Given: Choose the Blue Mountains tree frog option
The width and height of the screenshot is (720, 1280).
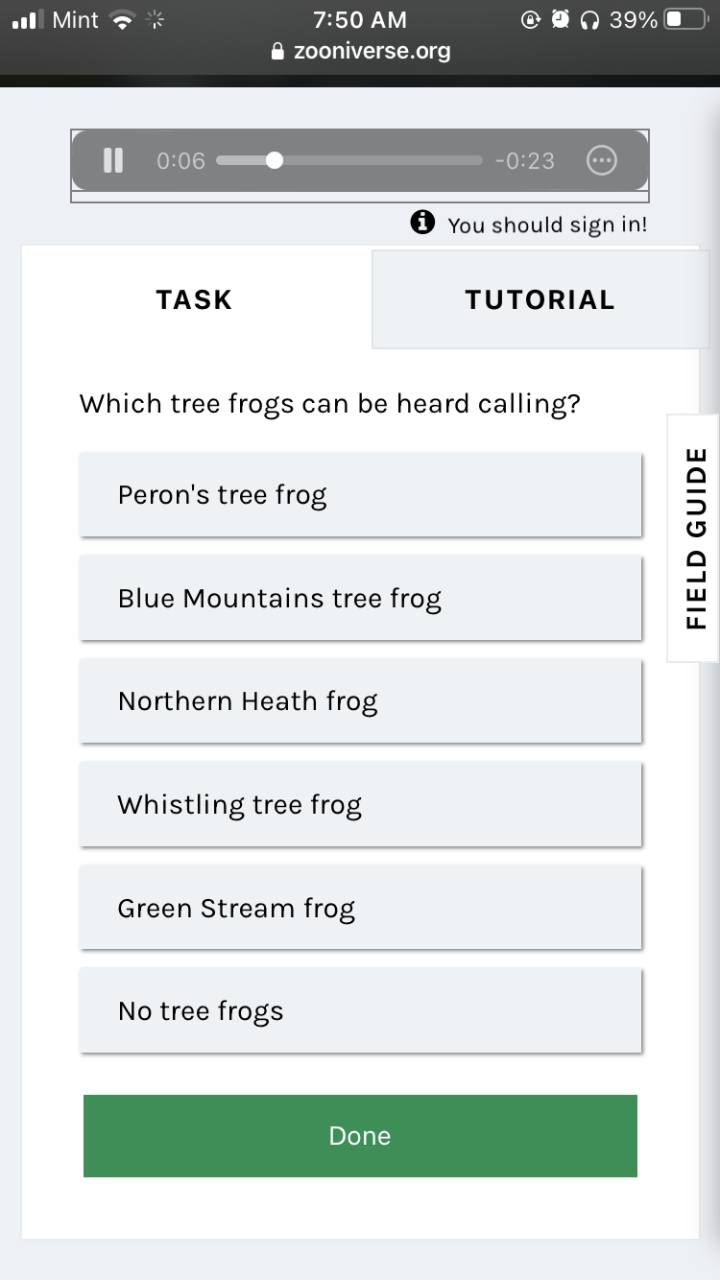Looking at the screenshot, I should (x=360, y=598).
